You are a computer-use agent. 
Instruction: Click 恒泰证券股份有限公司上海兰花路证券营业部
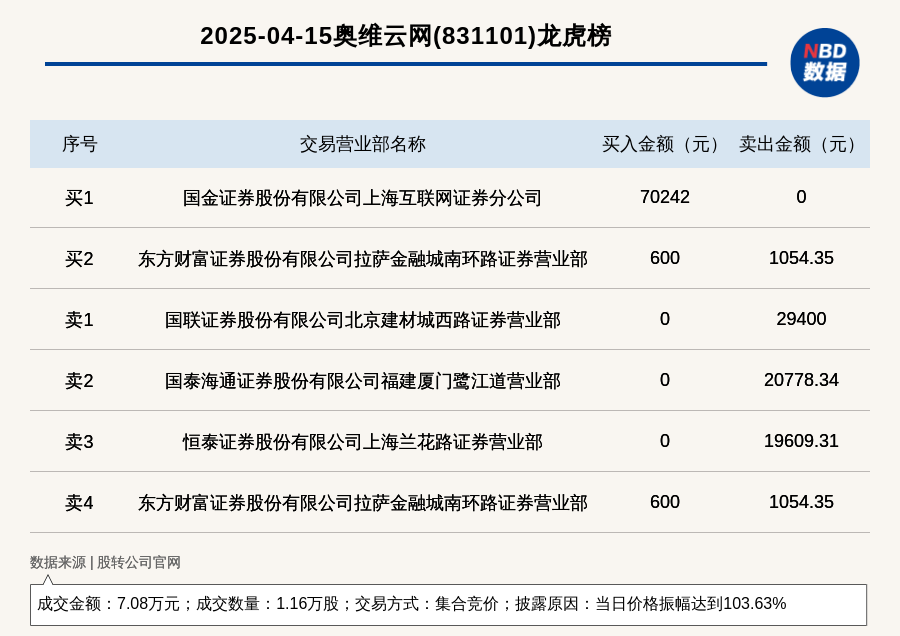coord(362,441)
